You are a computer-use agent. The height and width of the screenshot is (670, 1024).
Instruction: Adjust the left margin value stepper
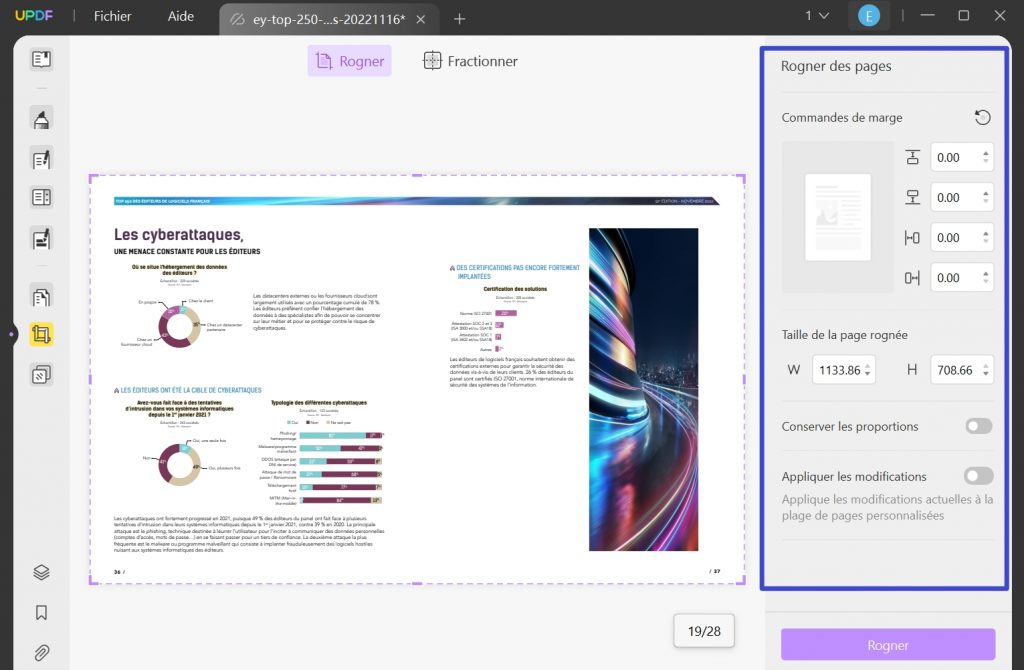click(985, 238)
